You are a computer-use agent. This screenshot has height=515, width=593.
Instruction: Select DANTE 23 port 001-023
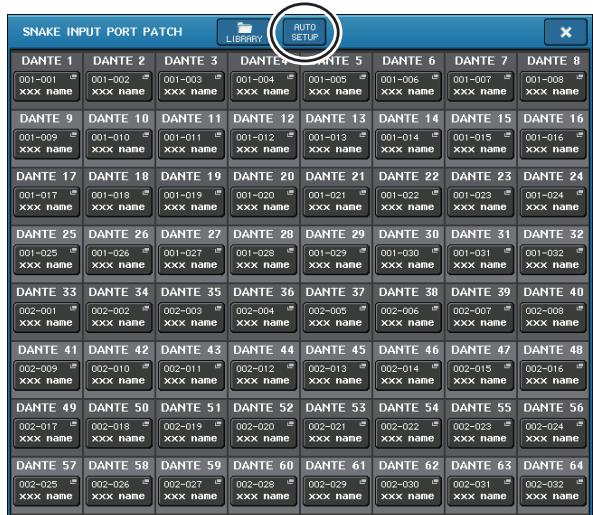(481, 202)
